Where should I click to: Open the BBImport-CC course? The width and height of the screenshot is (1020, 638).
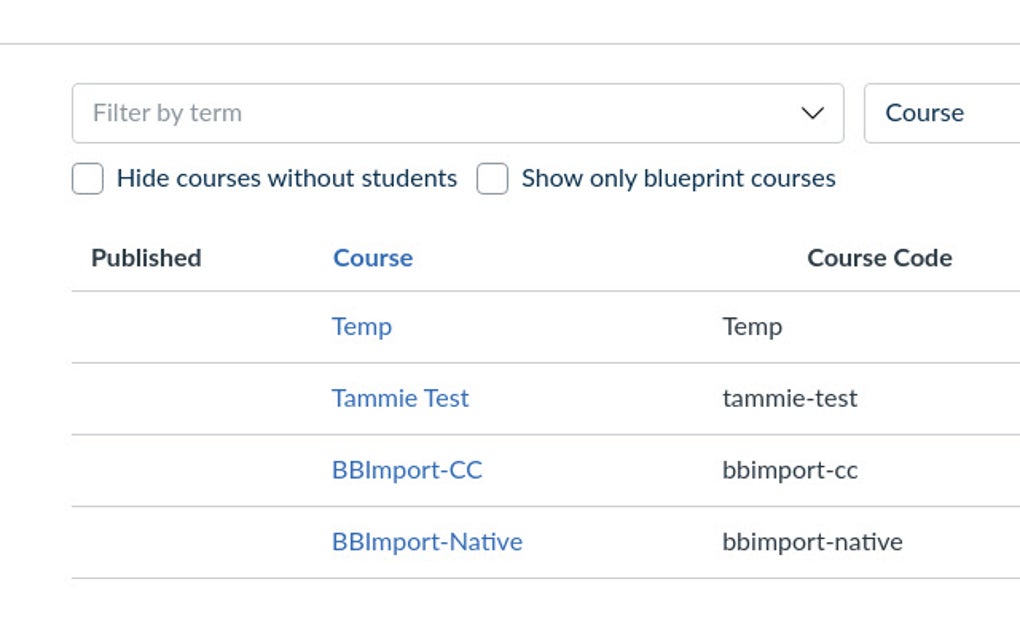tap(407, 470)
